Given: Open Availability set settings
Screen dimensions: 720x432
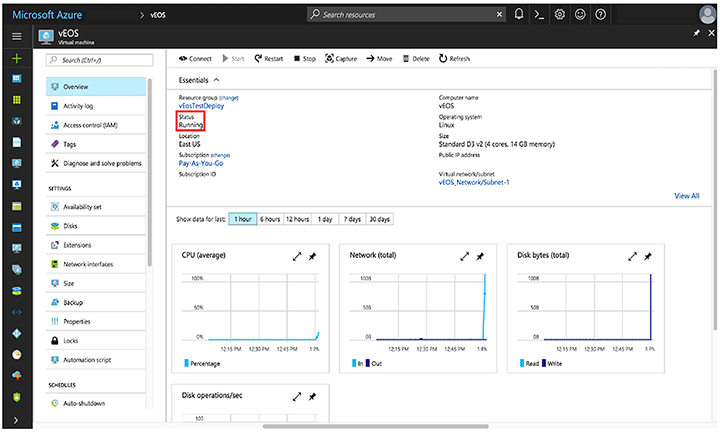Looking at the screenshot, I should (x=96, y=207).
